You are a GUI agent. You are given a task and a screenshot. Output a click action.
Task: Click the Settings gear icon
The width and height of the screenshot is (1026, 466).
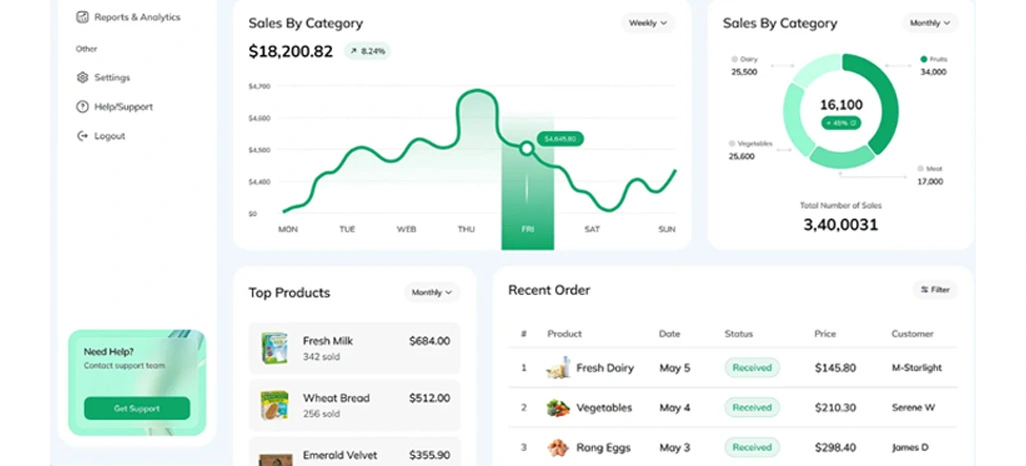(x=82, y=77)
